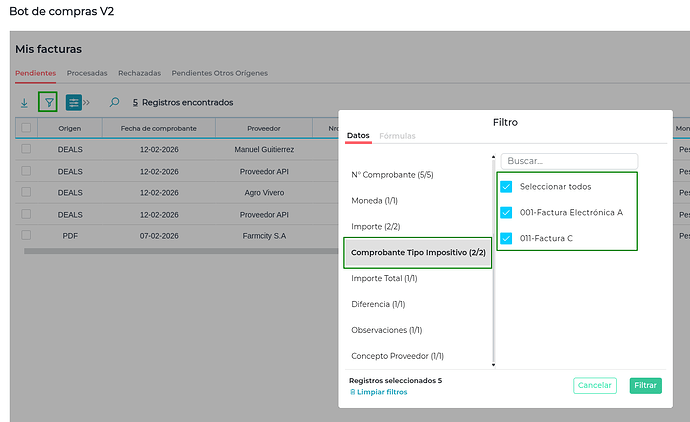The image size is (690, 422).
Task: Select the Farmcity S.A row checkbox
Action: tap(27, 236)
